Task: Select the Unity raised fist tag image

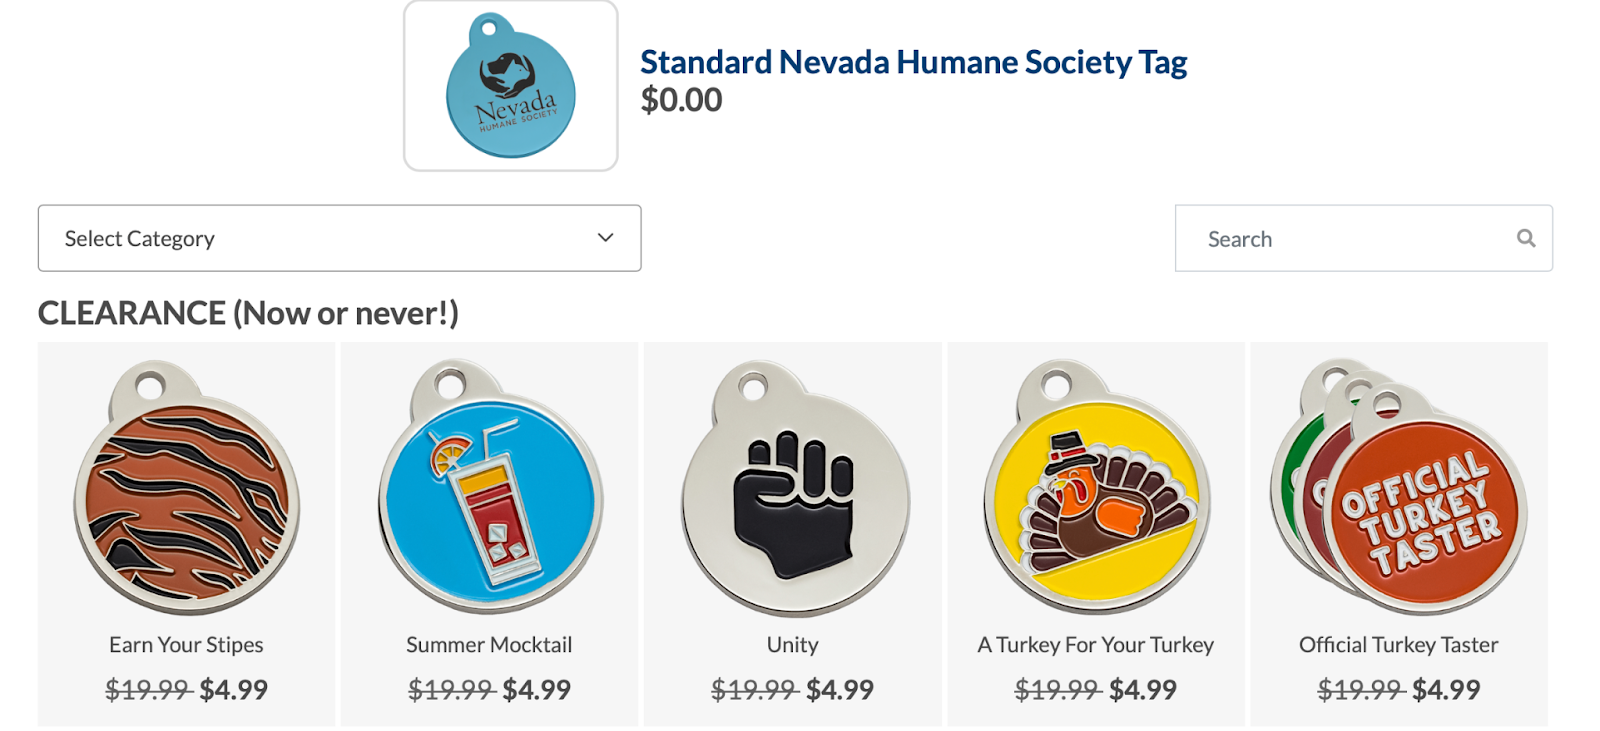Action: [794, 488]
